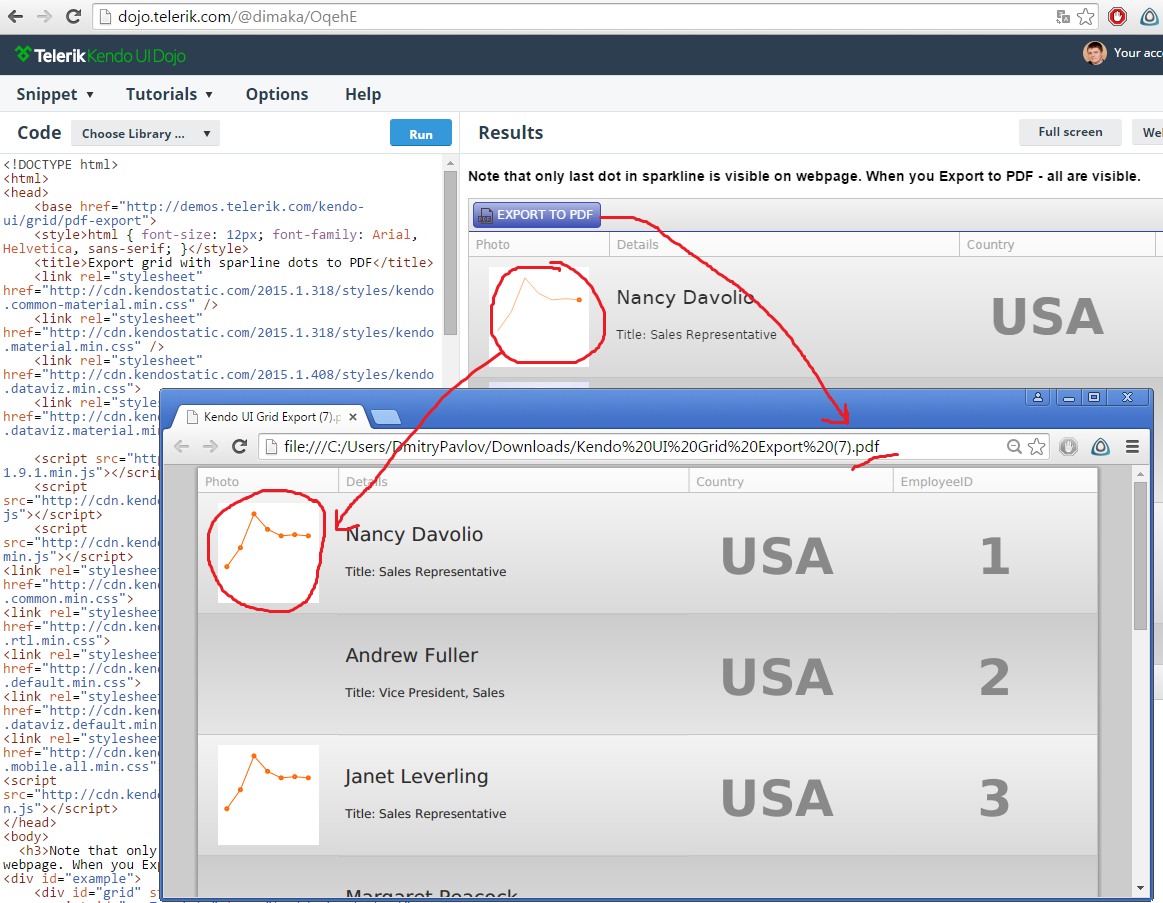Viewport: 1163px width, 903px height.
Task: Reload the dojo.telerik.com page
Action: tap(73, 16)
